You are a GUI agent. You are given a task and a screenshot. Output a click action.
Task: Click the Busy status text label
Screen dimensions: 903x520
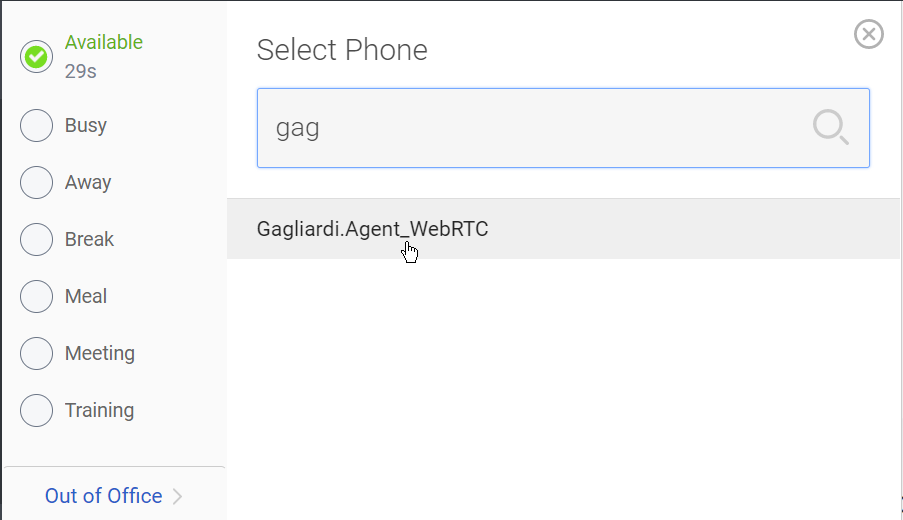point(86,125)
